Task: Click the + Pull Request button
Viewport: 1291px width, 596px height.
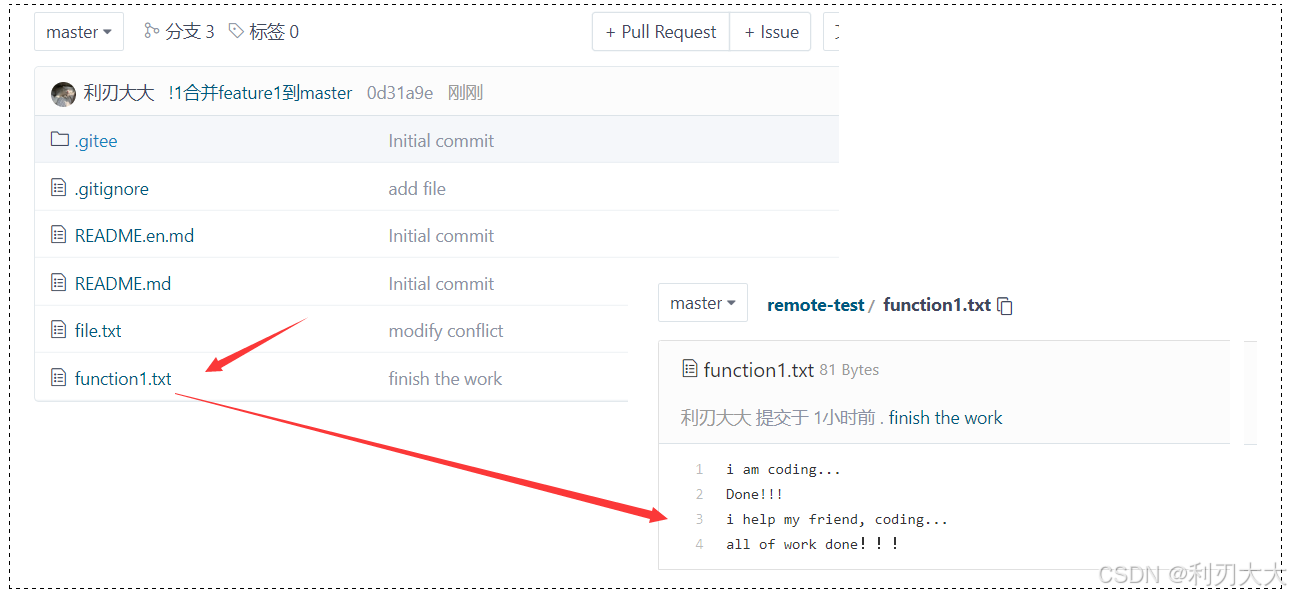Action: coord(661,32)
